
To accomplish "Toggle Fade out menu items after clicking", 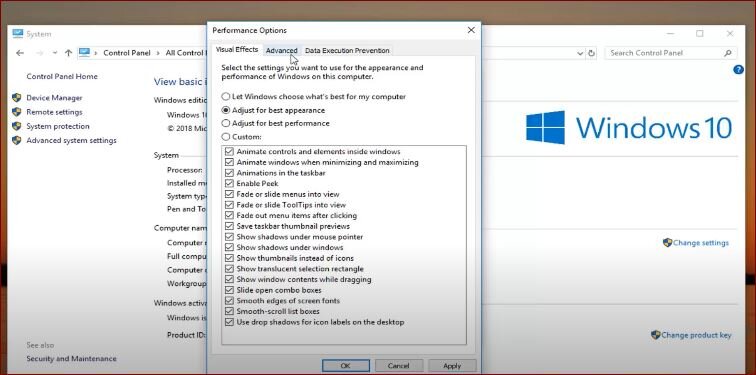I will 229,215.
